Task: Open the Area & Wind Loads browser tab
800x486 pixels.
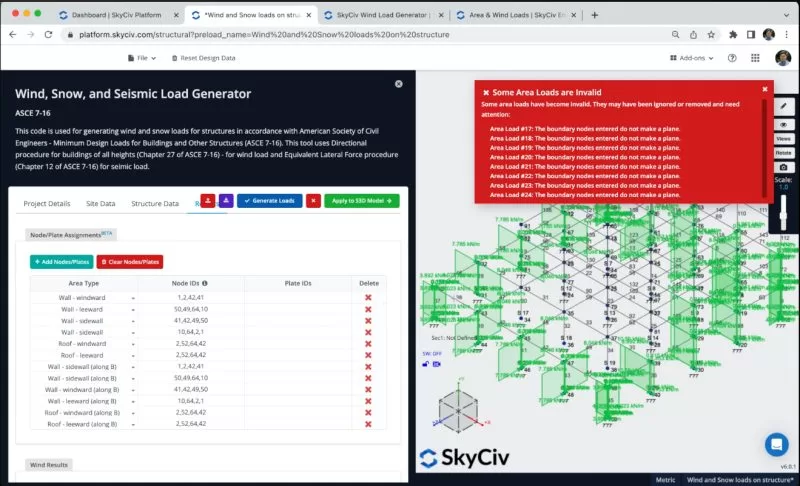Action: (x=517, y=15)
